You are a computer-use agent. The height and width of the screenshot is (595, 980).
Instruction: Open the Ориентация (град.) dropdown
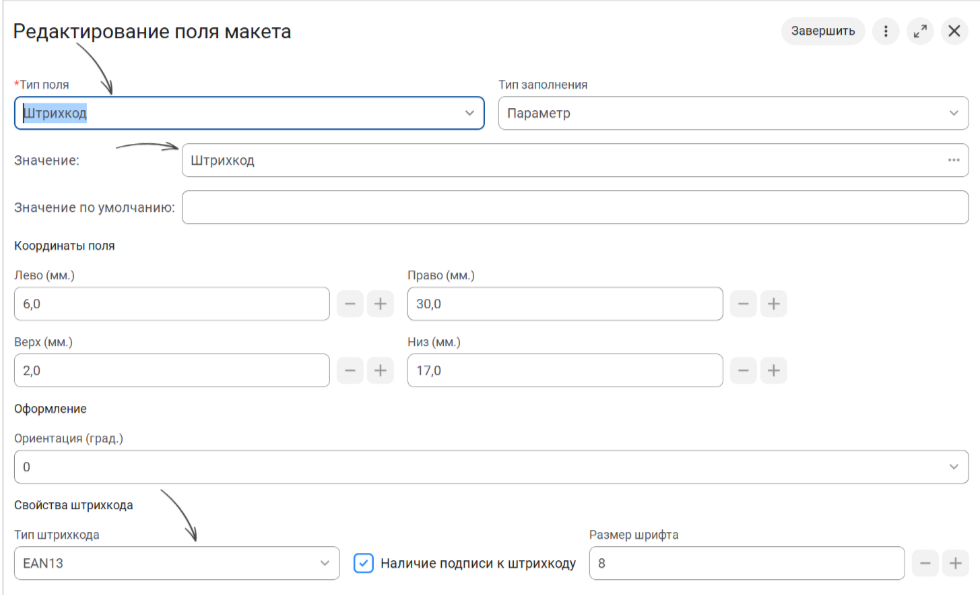tap(491, 467)
